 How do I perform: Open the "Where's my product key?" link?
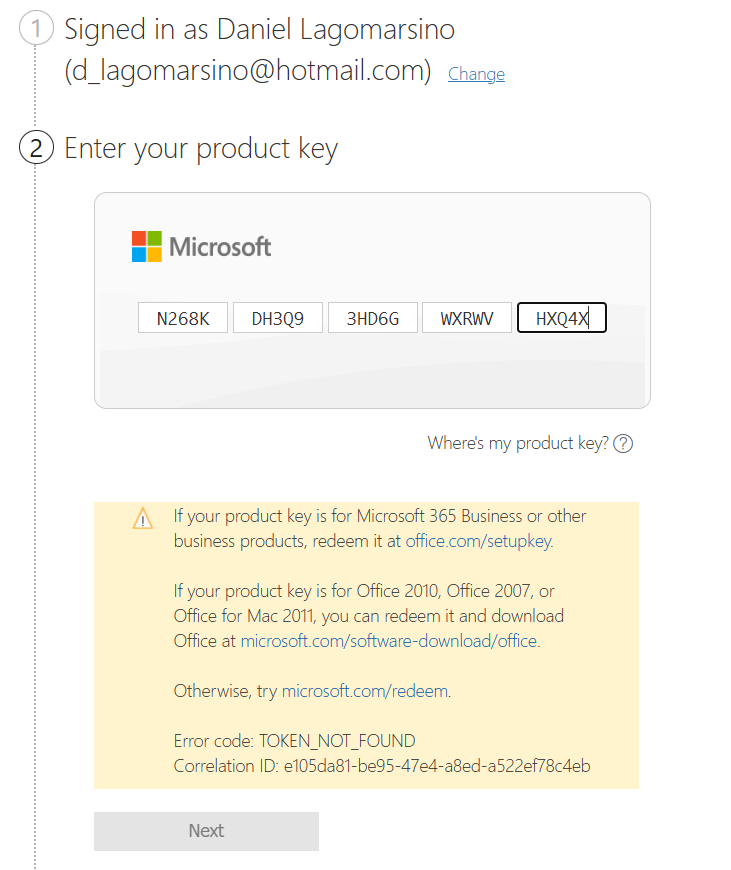coord(518,443)
